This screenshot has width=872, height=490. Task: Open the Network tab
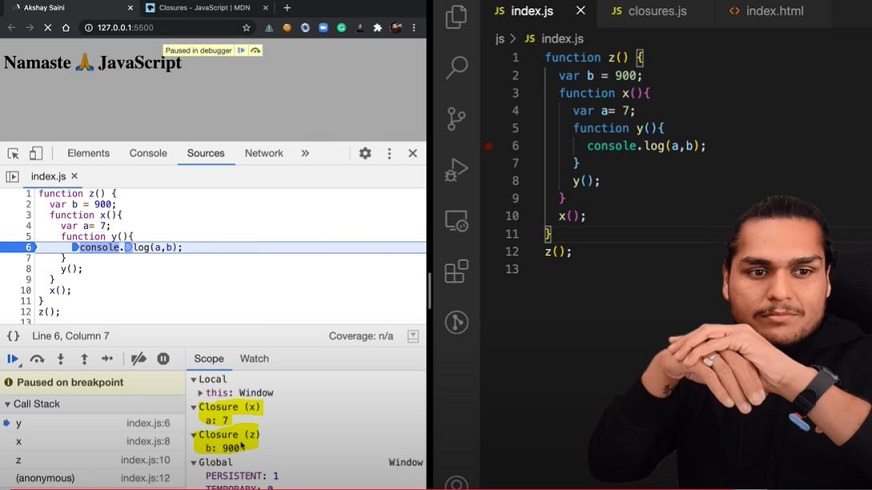click(264, 153)
